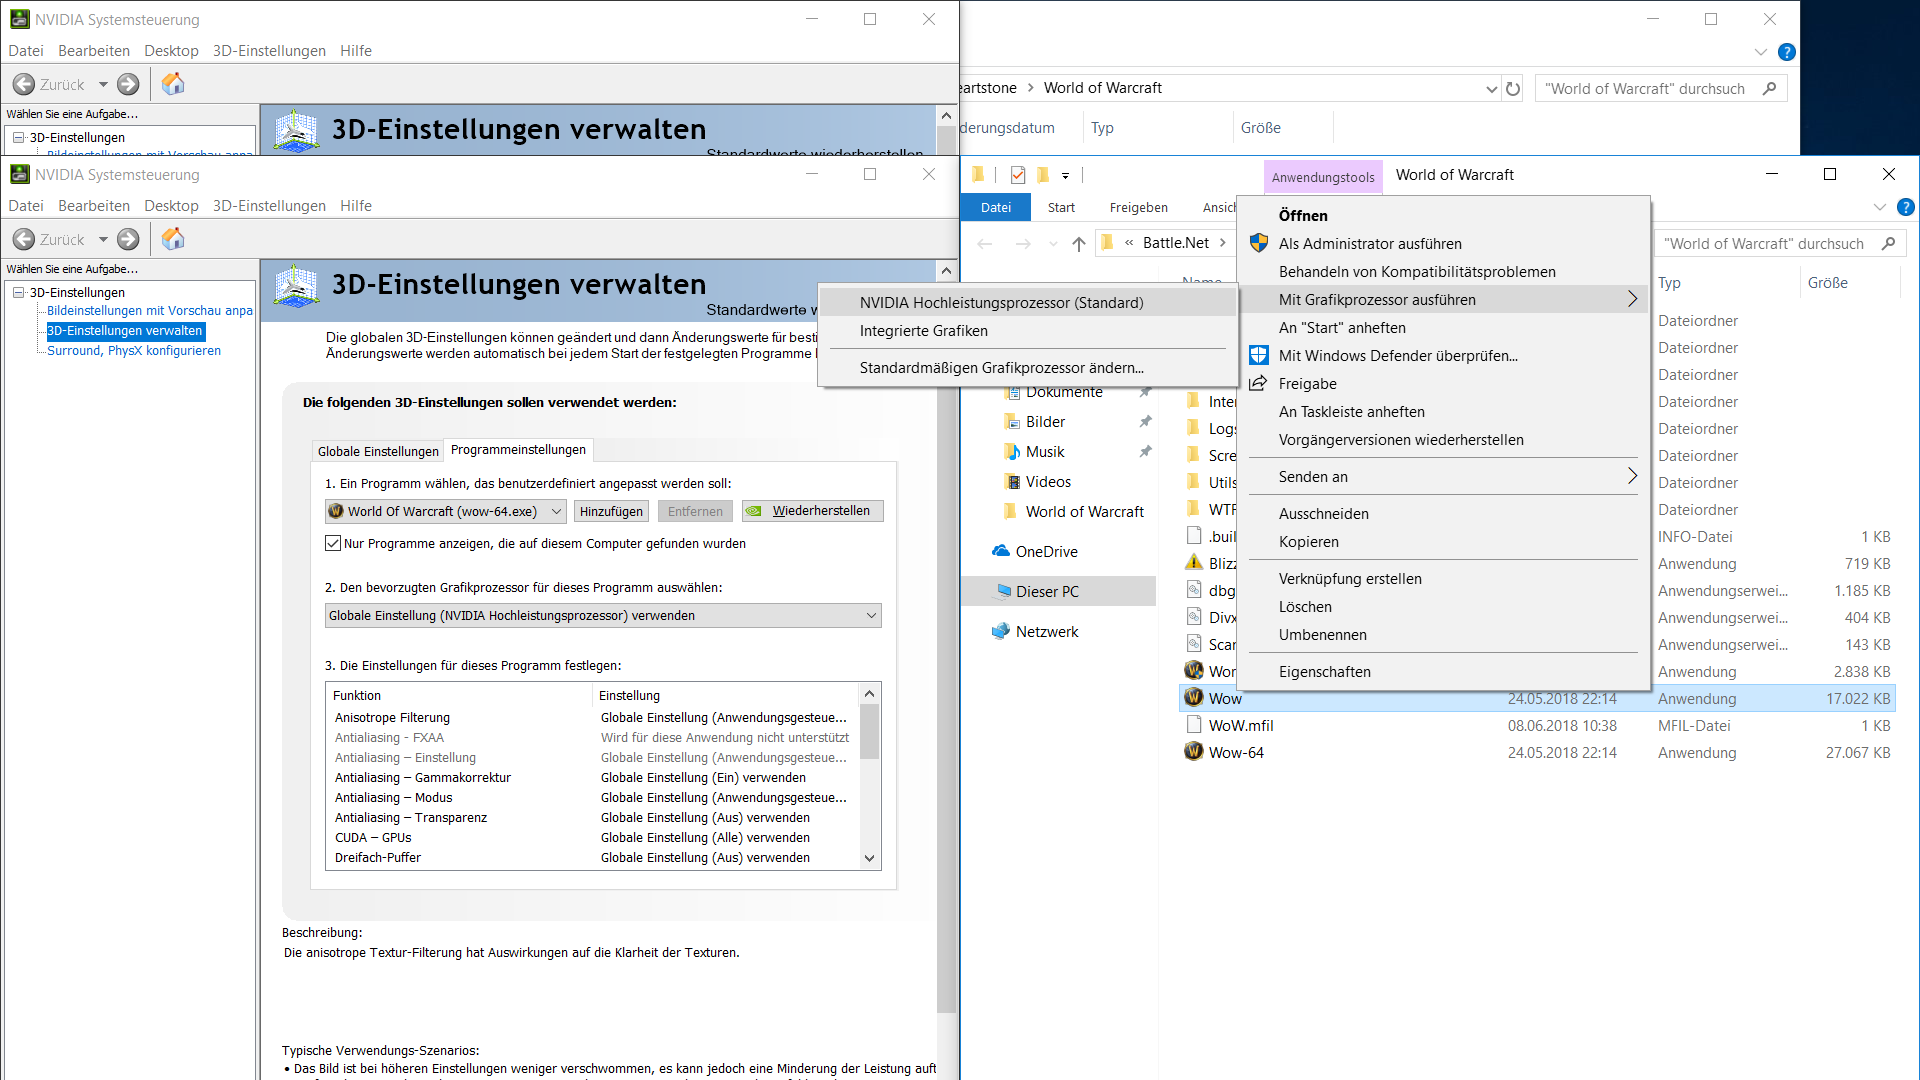Click the Wow application icon in file list
The width and height of the screenshot is (1920, 1080).
pos(1193,698)
